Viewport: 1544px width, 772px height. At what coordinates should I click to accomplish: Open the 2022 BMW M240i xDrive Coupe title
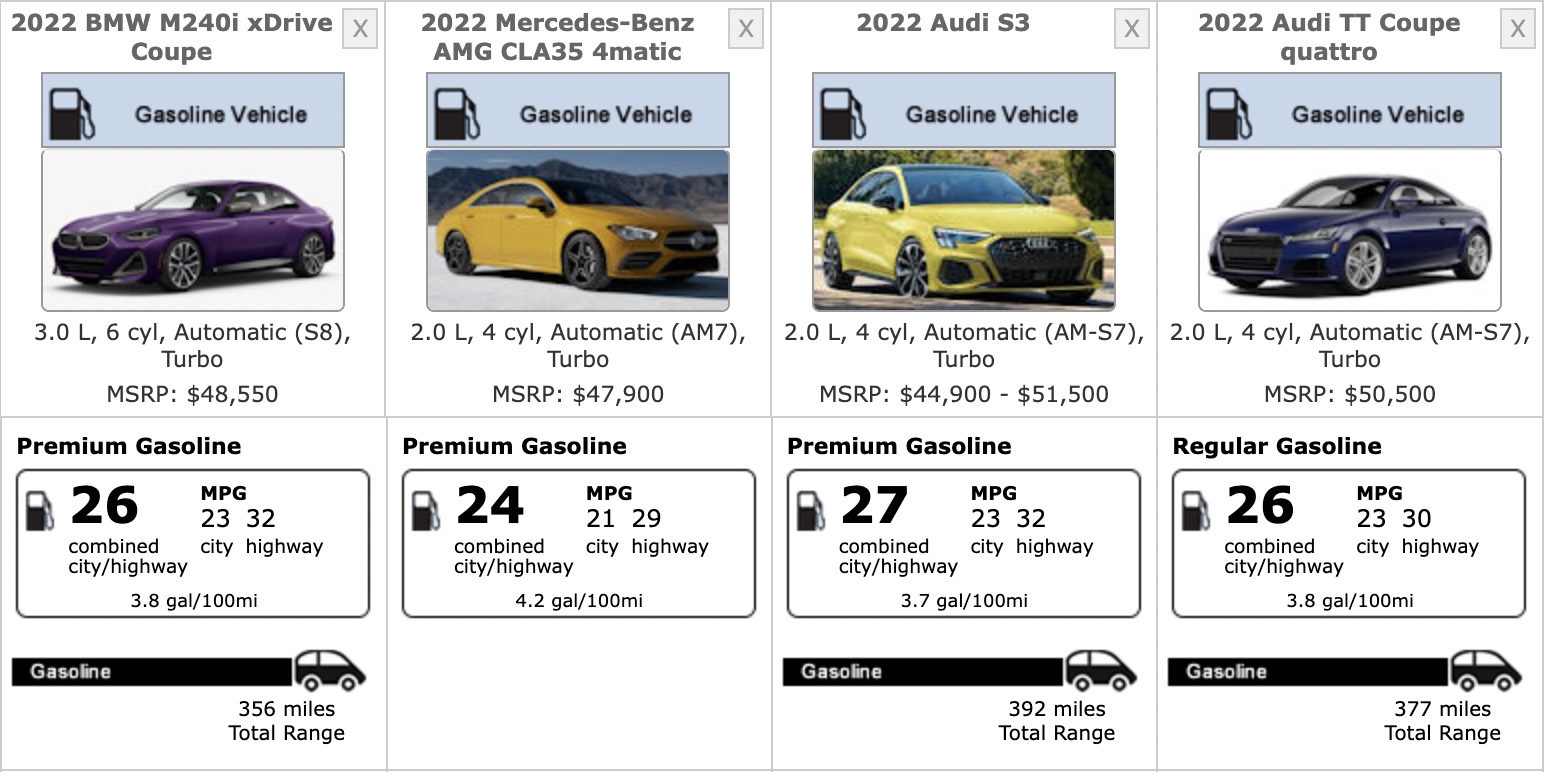tap(171, 37)
